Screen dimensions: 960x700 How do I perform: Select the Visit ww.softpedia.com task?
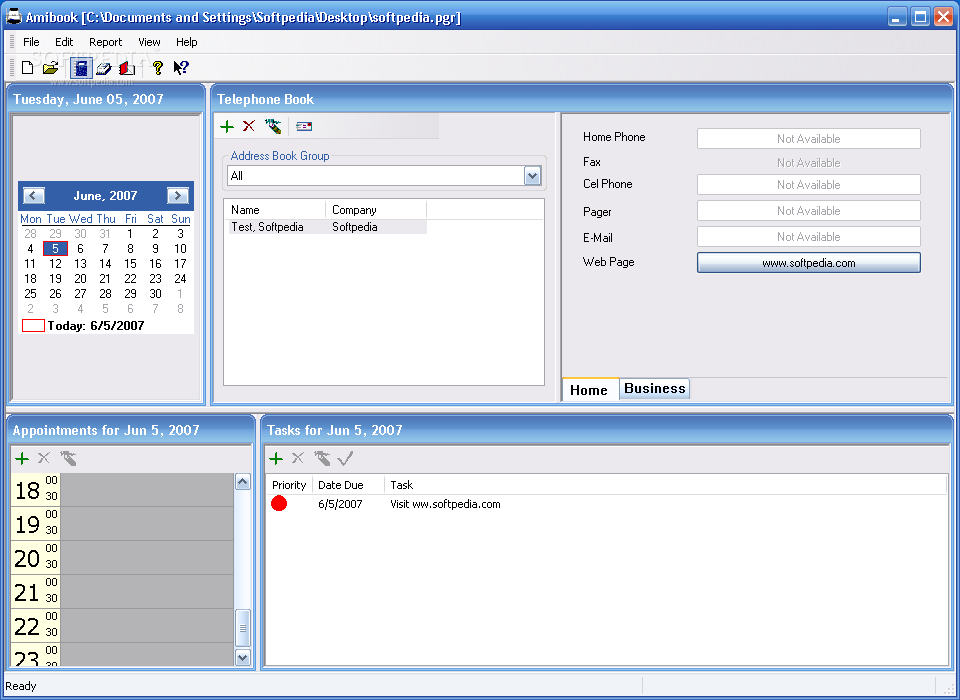coord(445,504)
